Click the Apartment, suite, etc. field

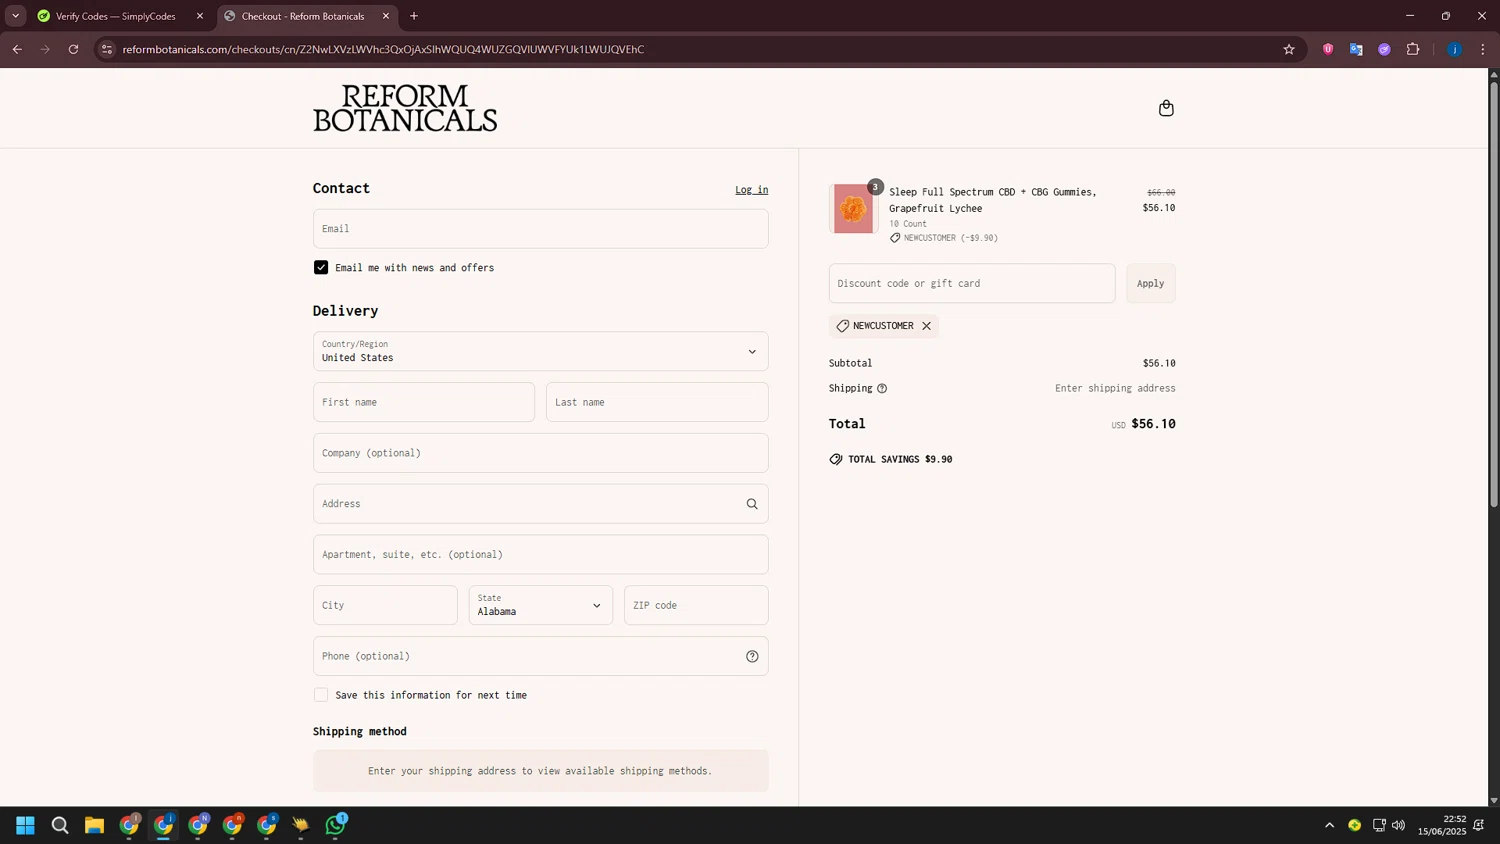pyautogui.click(x=541, y=554)
